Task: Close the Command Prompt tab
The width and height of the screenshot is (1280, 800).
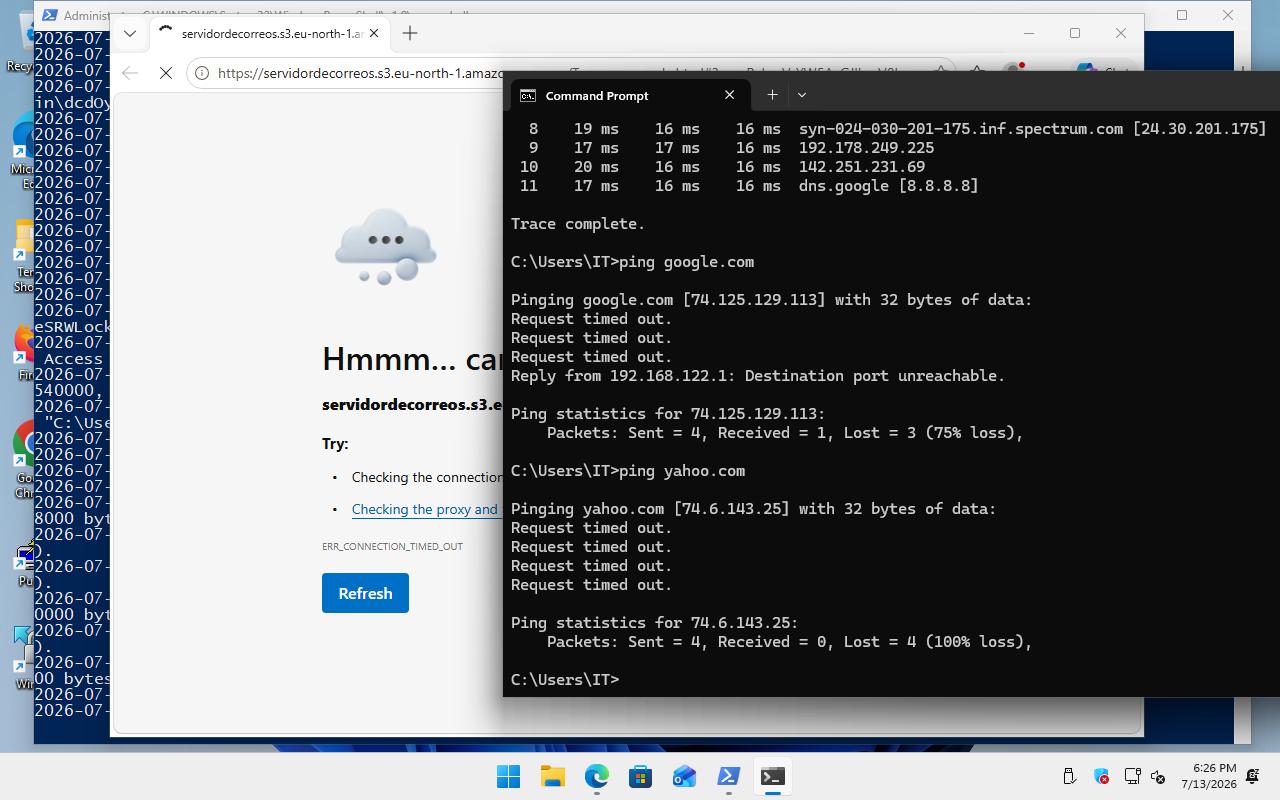Action: click(x=729, y=95)
